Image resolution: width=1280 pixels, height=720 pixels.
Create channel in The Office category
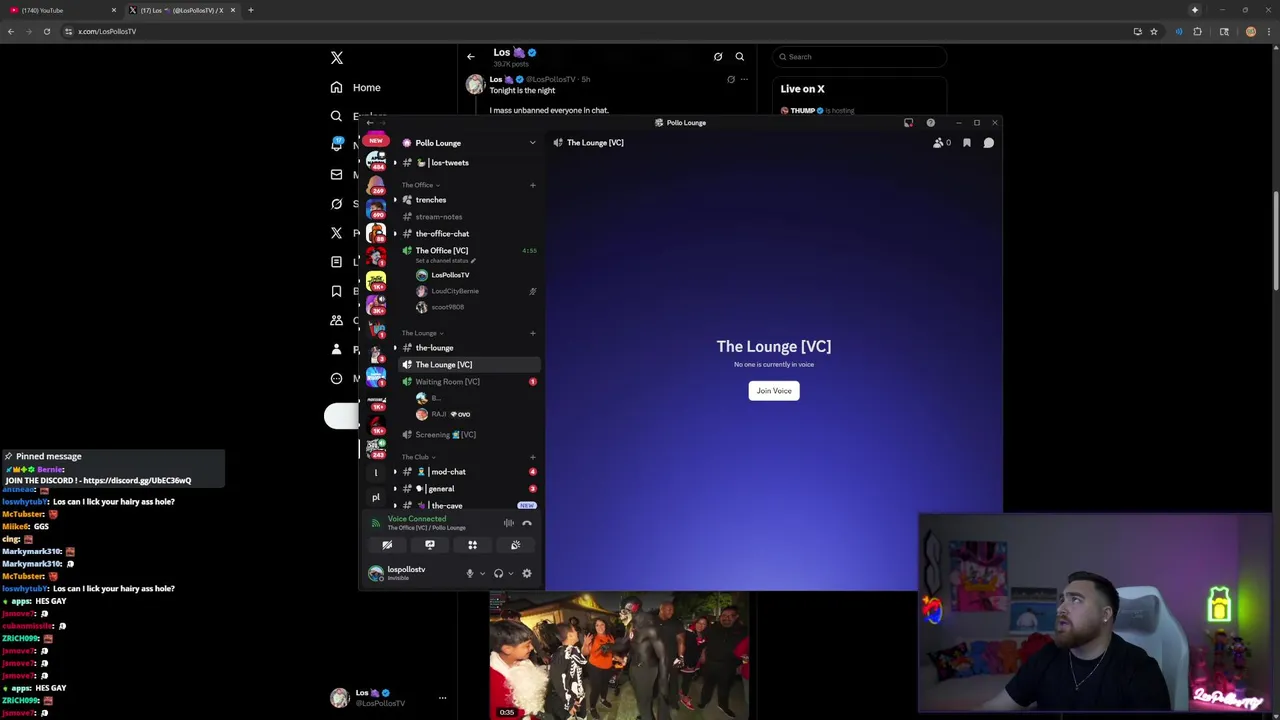(532, 185)
